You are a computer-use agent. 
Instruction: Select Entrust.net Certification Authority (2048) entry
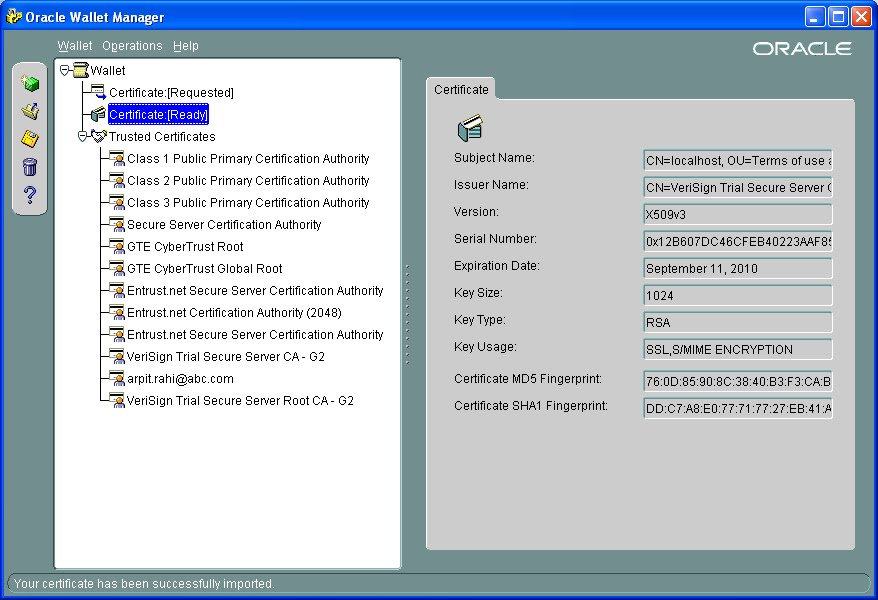tap(234, 312)
